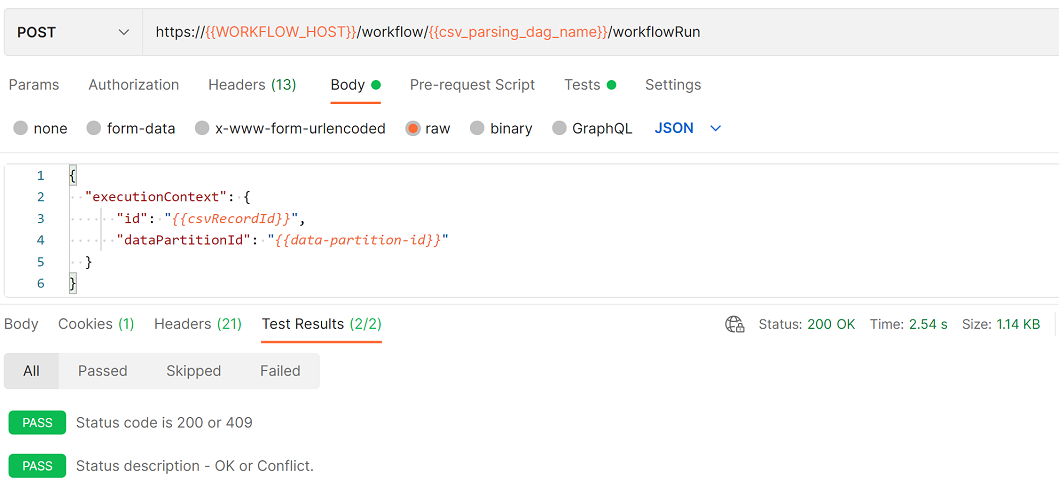This screenshot has width=1059, height=494.
Task: Click the request URL input field
Action: coord(600,32)
